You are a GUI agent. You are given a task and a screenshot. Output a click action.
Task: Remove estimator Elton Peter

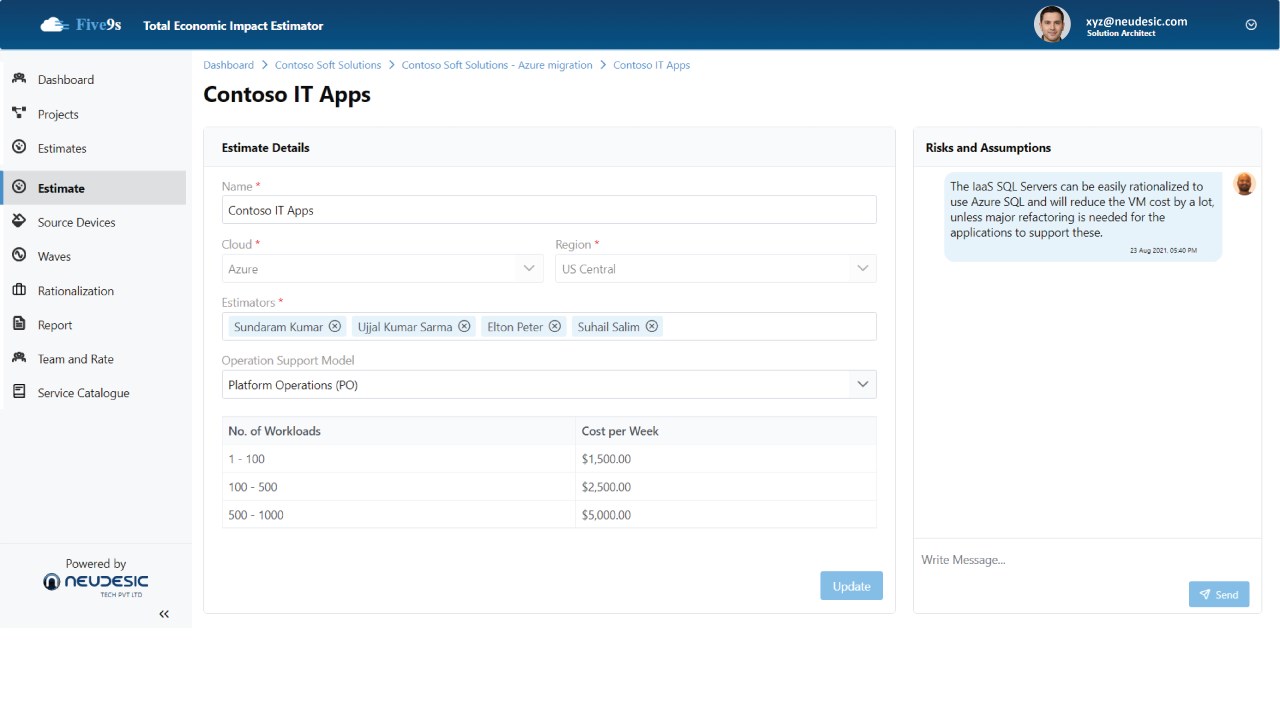coord(555,326)
